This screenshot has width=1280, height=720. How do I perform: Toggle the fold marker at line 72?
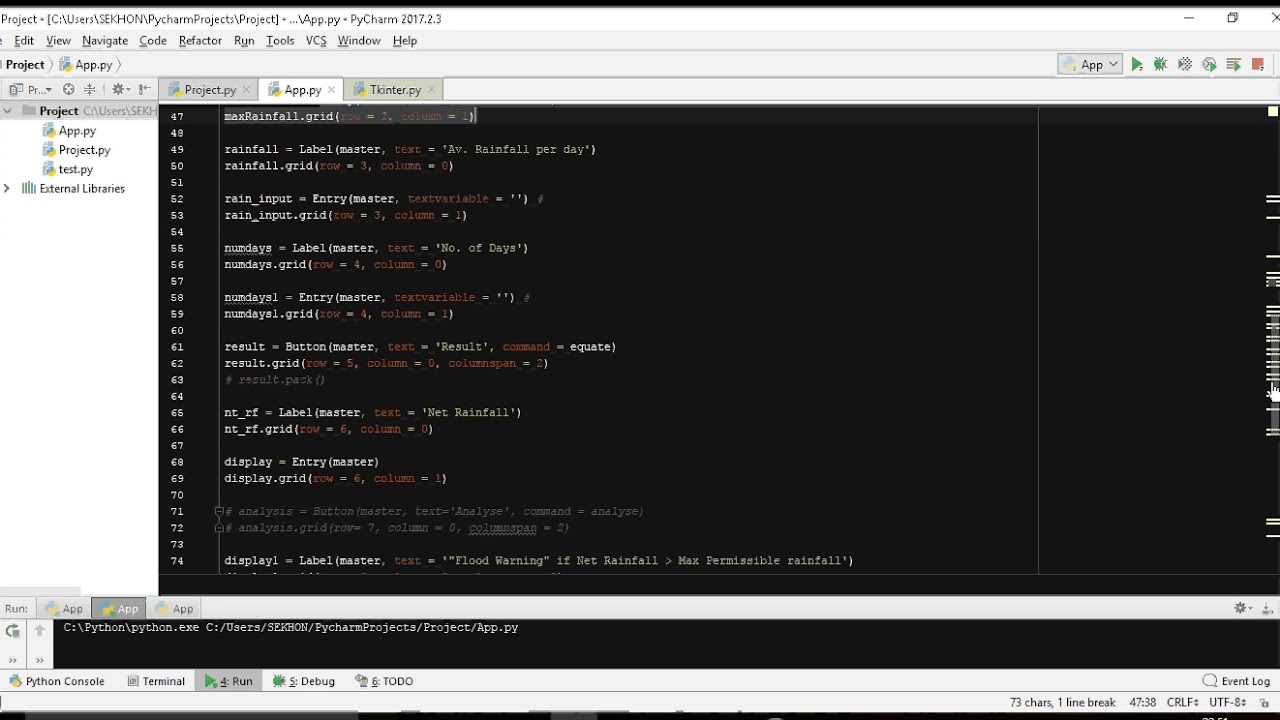[x=218, y=527]
